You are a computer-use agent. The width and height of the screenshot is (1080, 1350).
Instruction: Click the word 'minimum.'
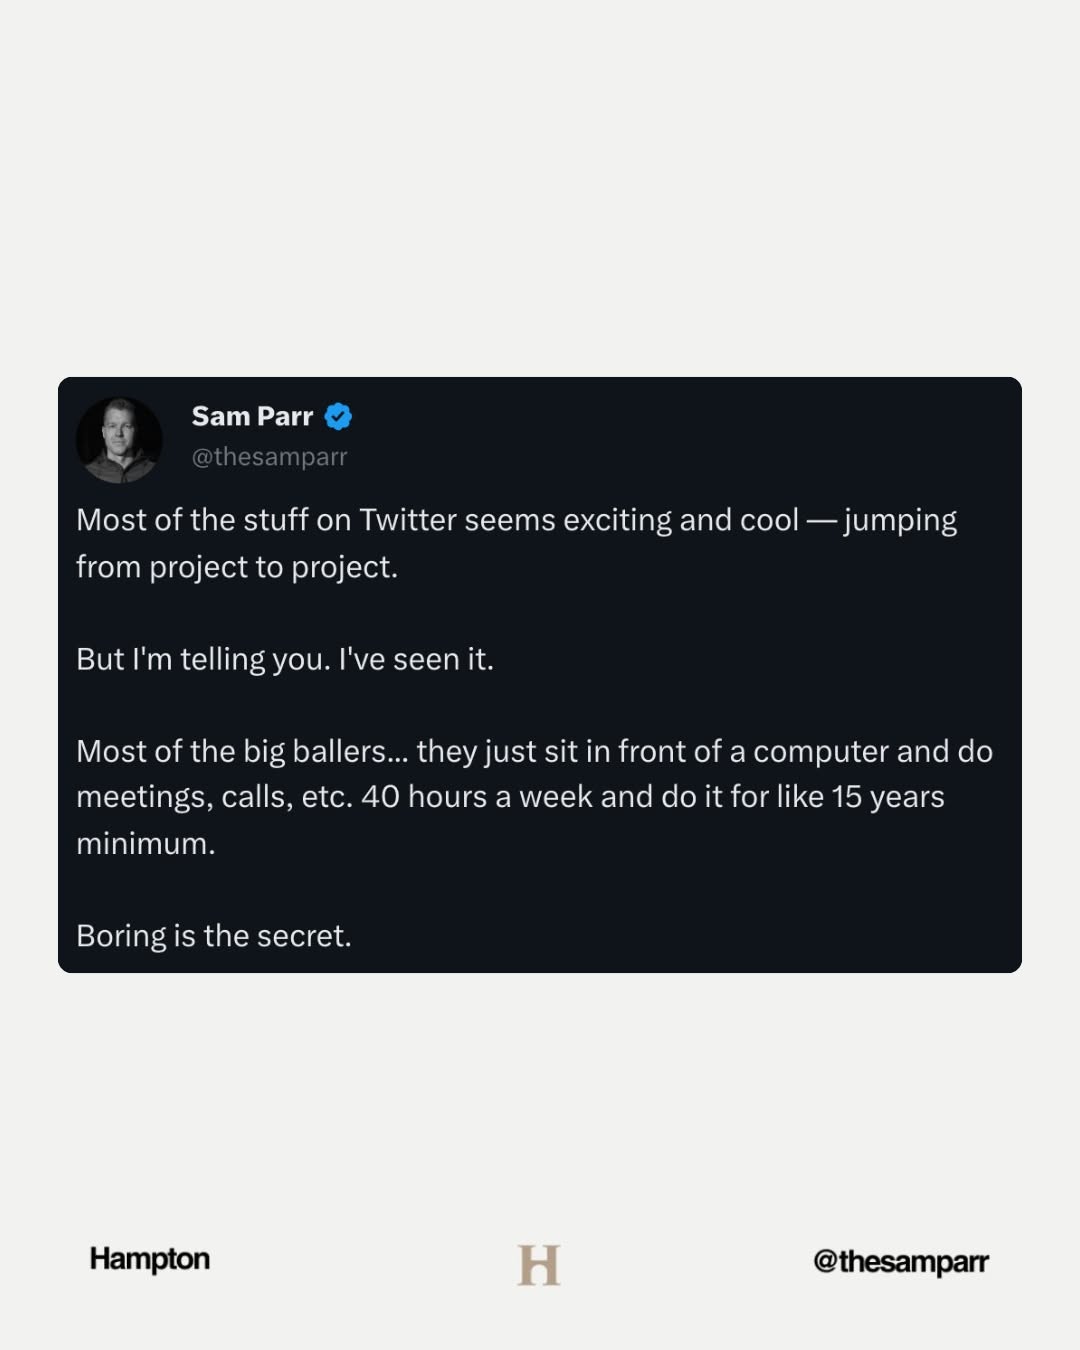click(x=146, y=843)
